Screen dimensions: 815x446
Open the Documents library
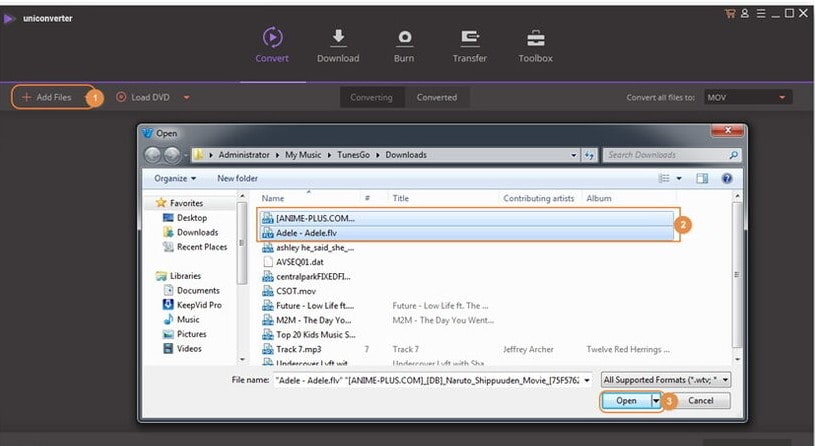[191, 291]
